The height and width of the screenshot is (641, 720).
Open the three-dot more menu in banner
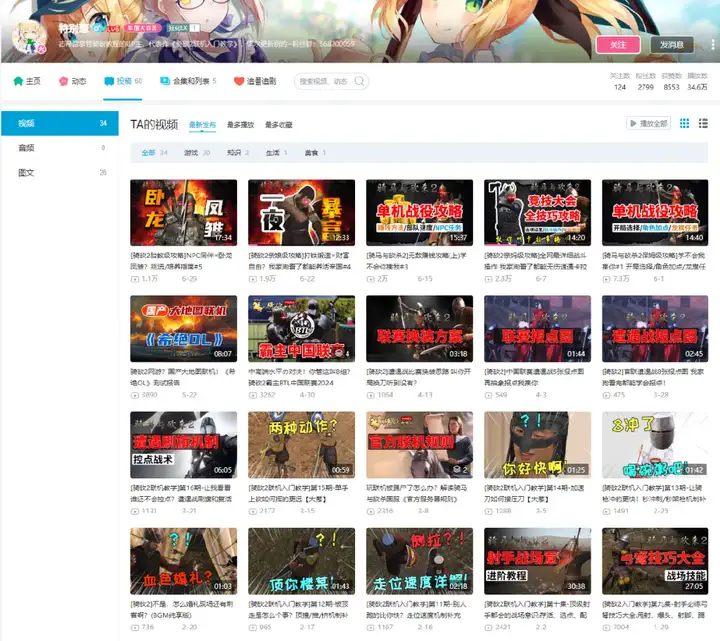click(x=712, y=45)
